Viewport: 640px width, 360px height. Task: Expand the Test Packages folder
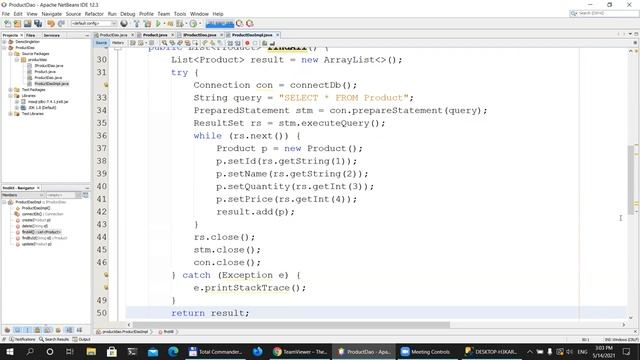point(11,90)
